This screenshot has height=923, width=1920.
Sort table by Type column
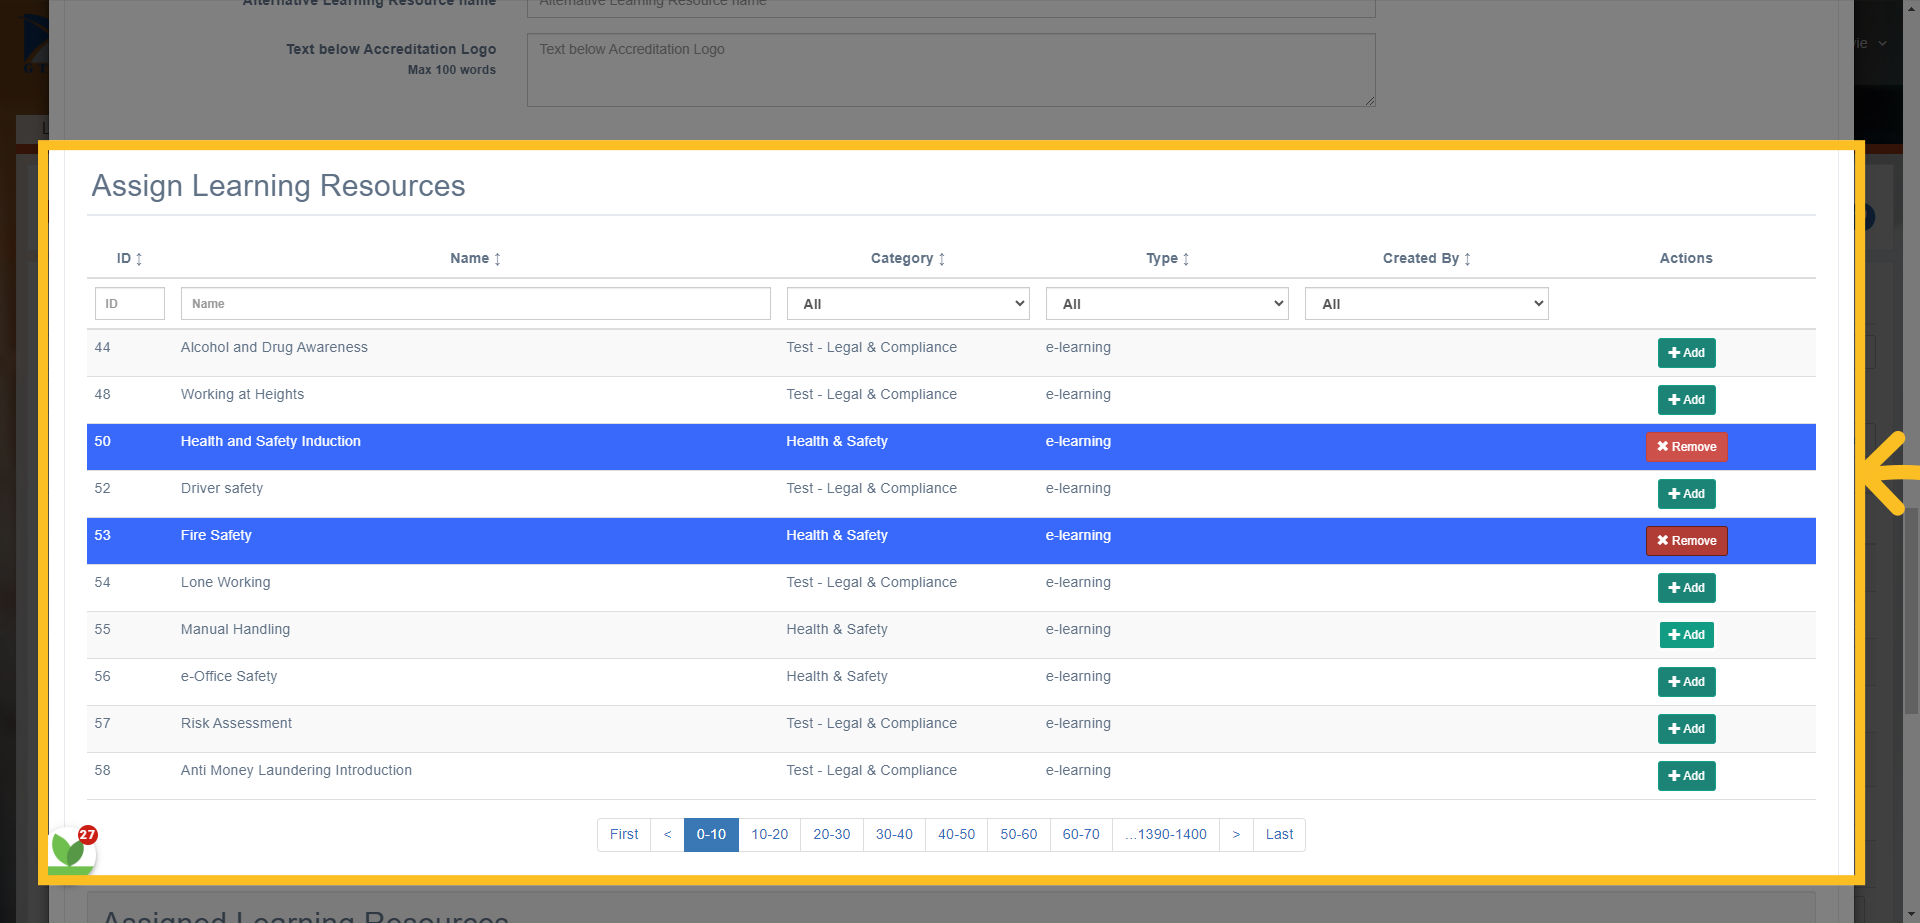click(1167, 259)
